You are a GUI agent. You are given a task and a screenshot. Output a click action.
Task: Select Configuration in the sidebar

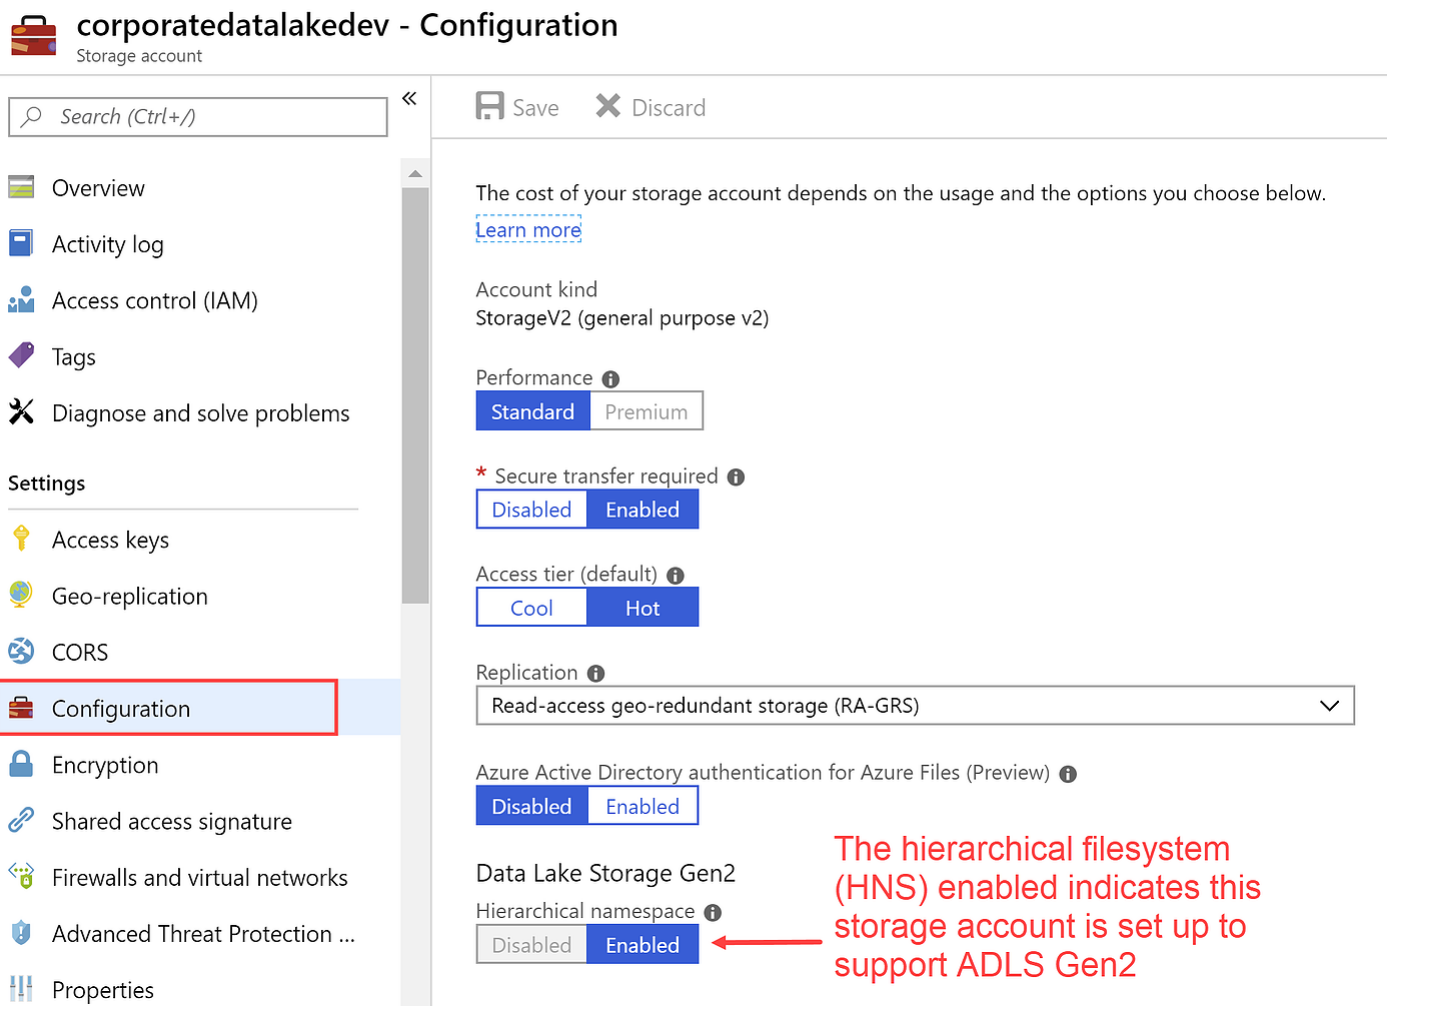(200, 708)
